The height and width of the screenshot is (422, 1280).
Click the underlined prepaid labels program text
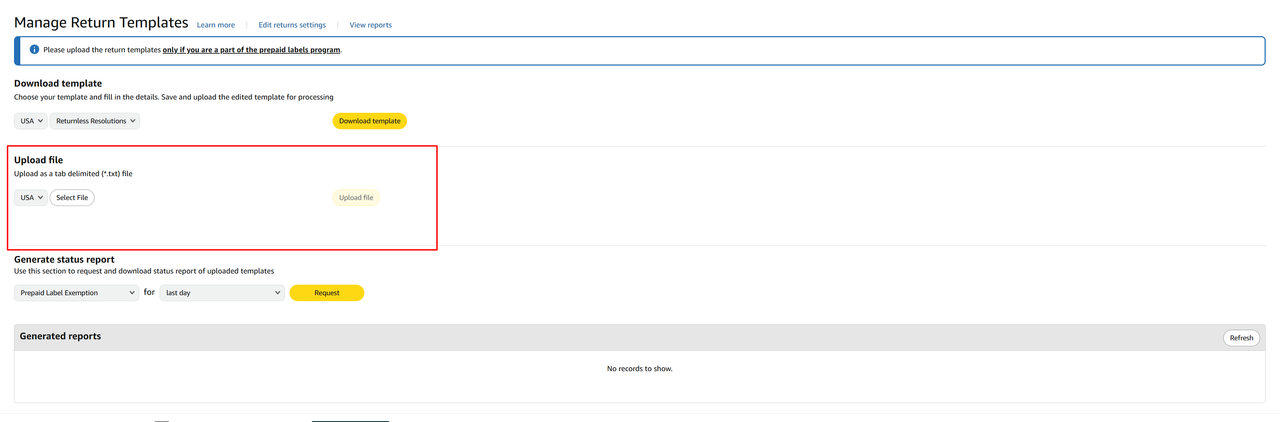(252, 50)
